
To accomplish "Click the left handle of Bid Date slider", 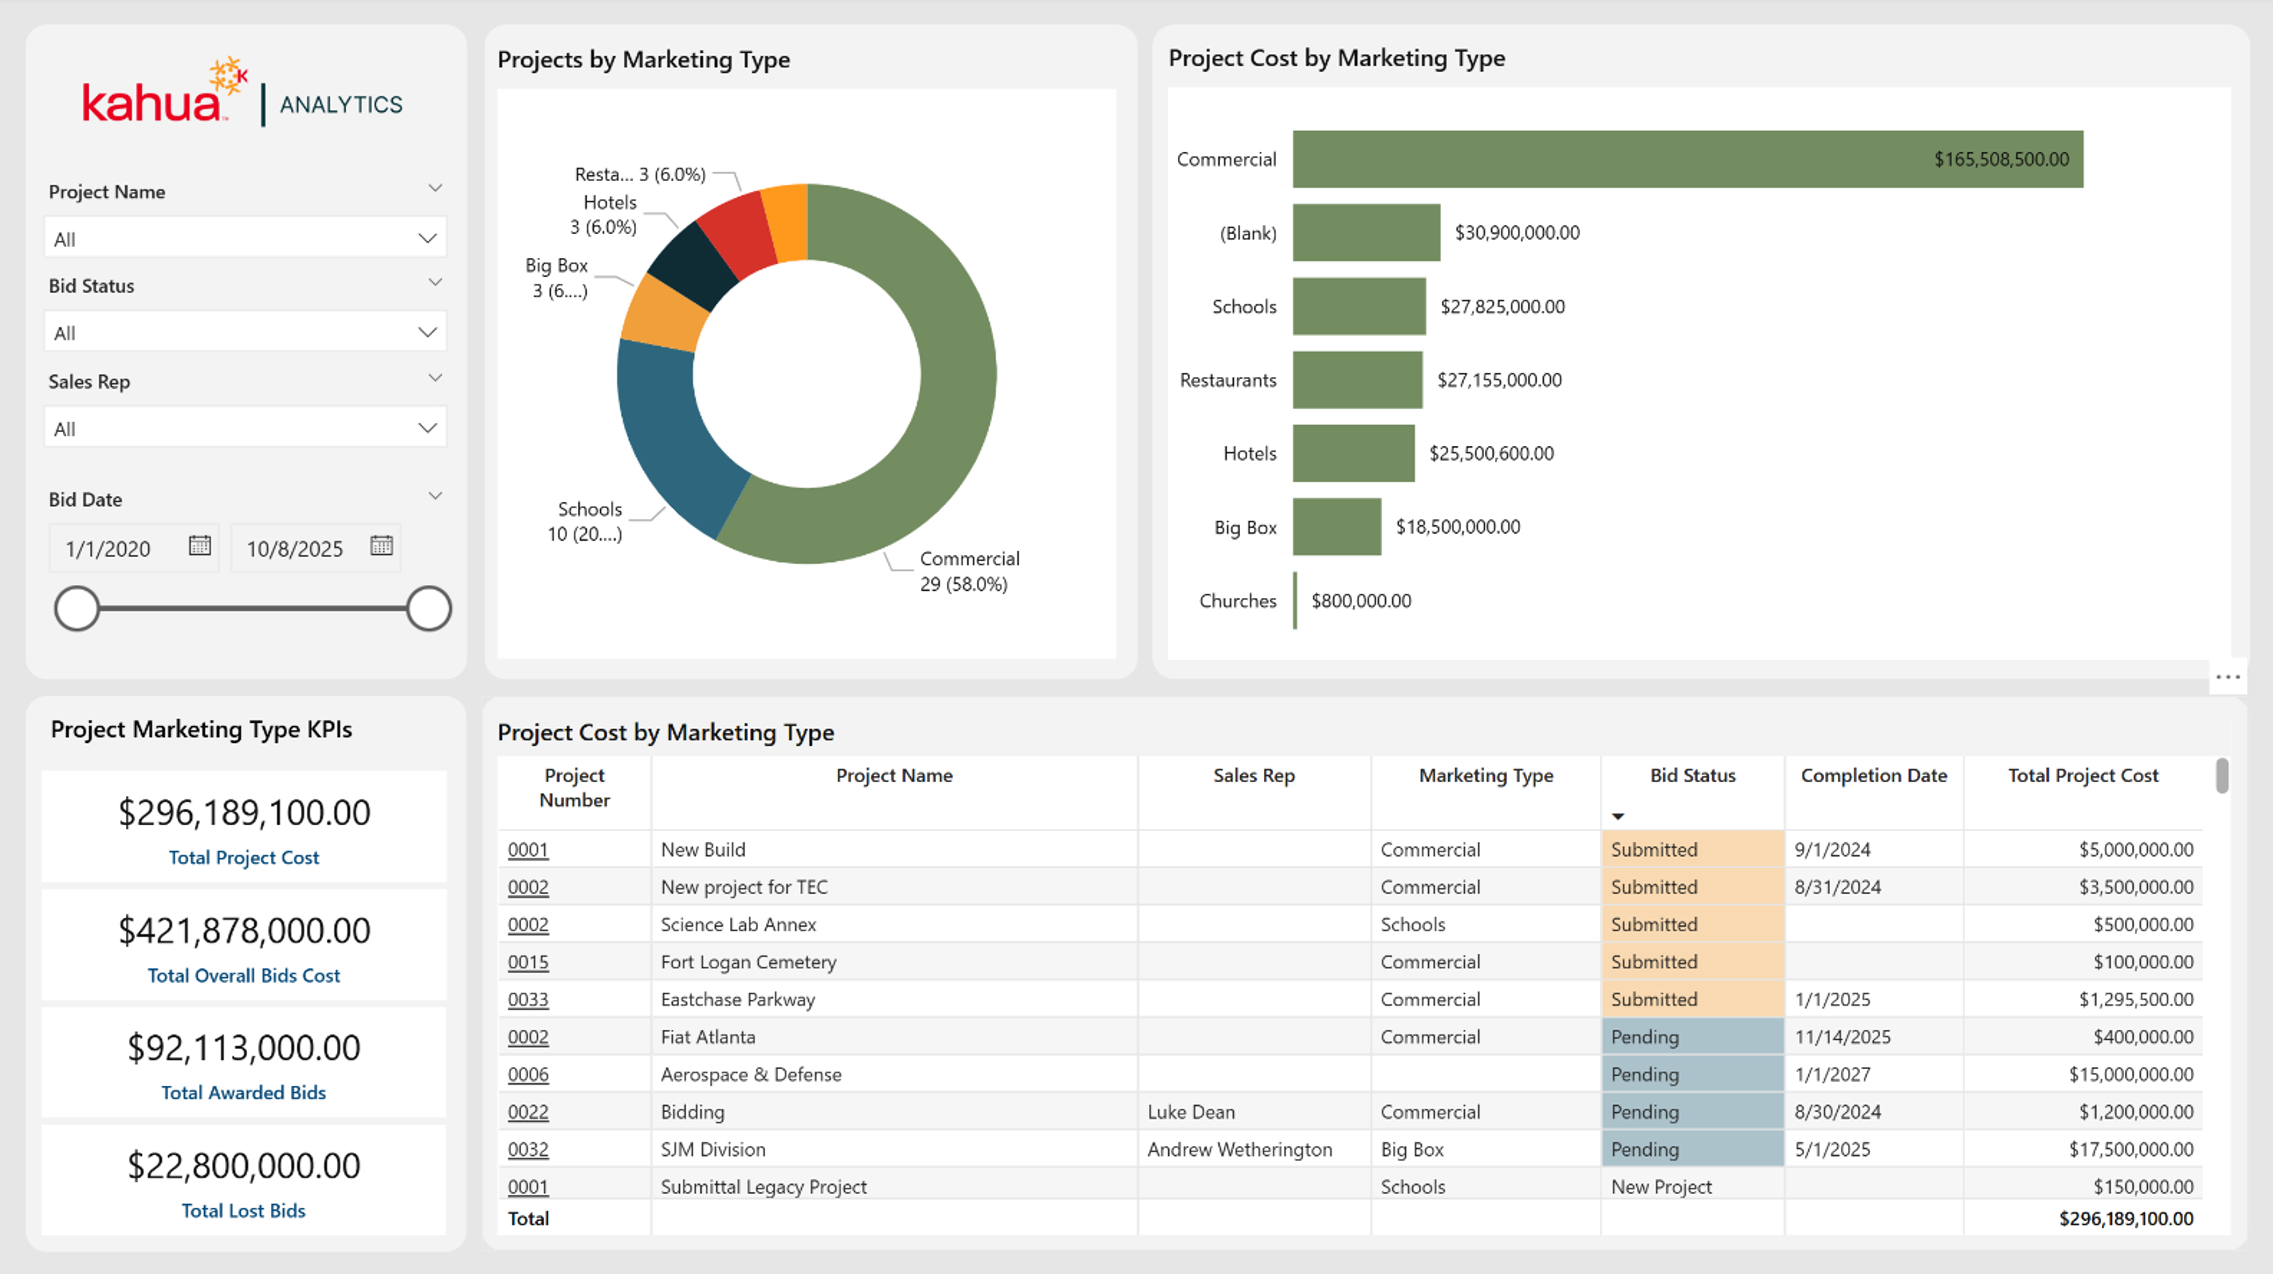I will [x=77, y=608].
